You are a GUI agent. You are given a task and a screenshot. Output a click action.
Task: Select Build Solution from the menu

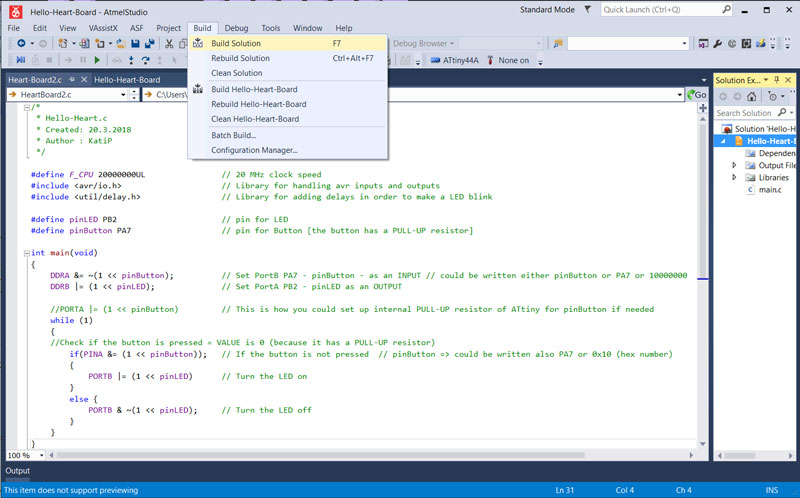click(x=287, y=43)
